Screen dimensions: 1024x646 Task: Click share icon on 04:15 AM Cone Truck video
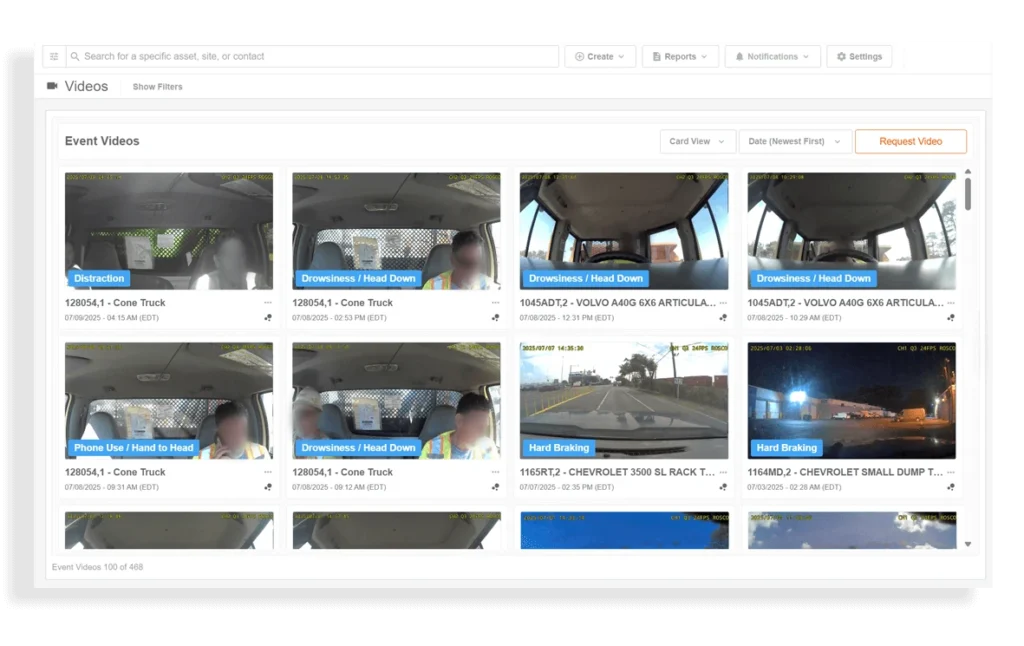coord(268,318)
